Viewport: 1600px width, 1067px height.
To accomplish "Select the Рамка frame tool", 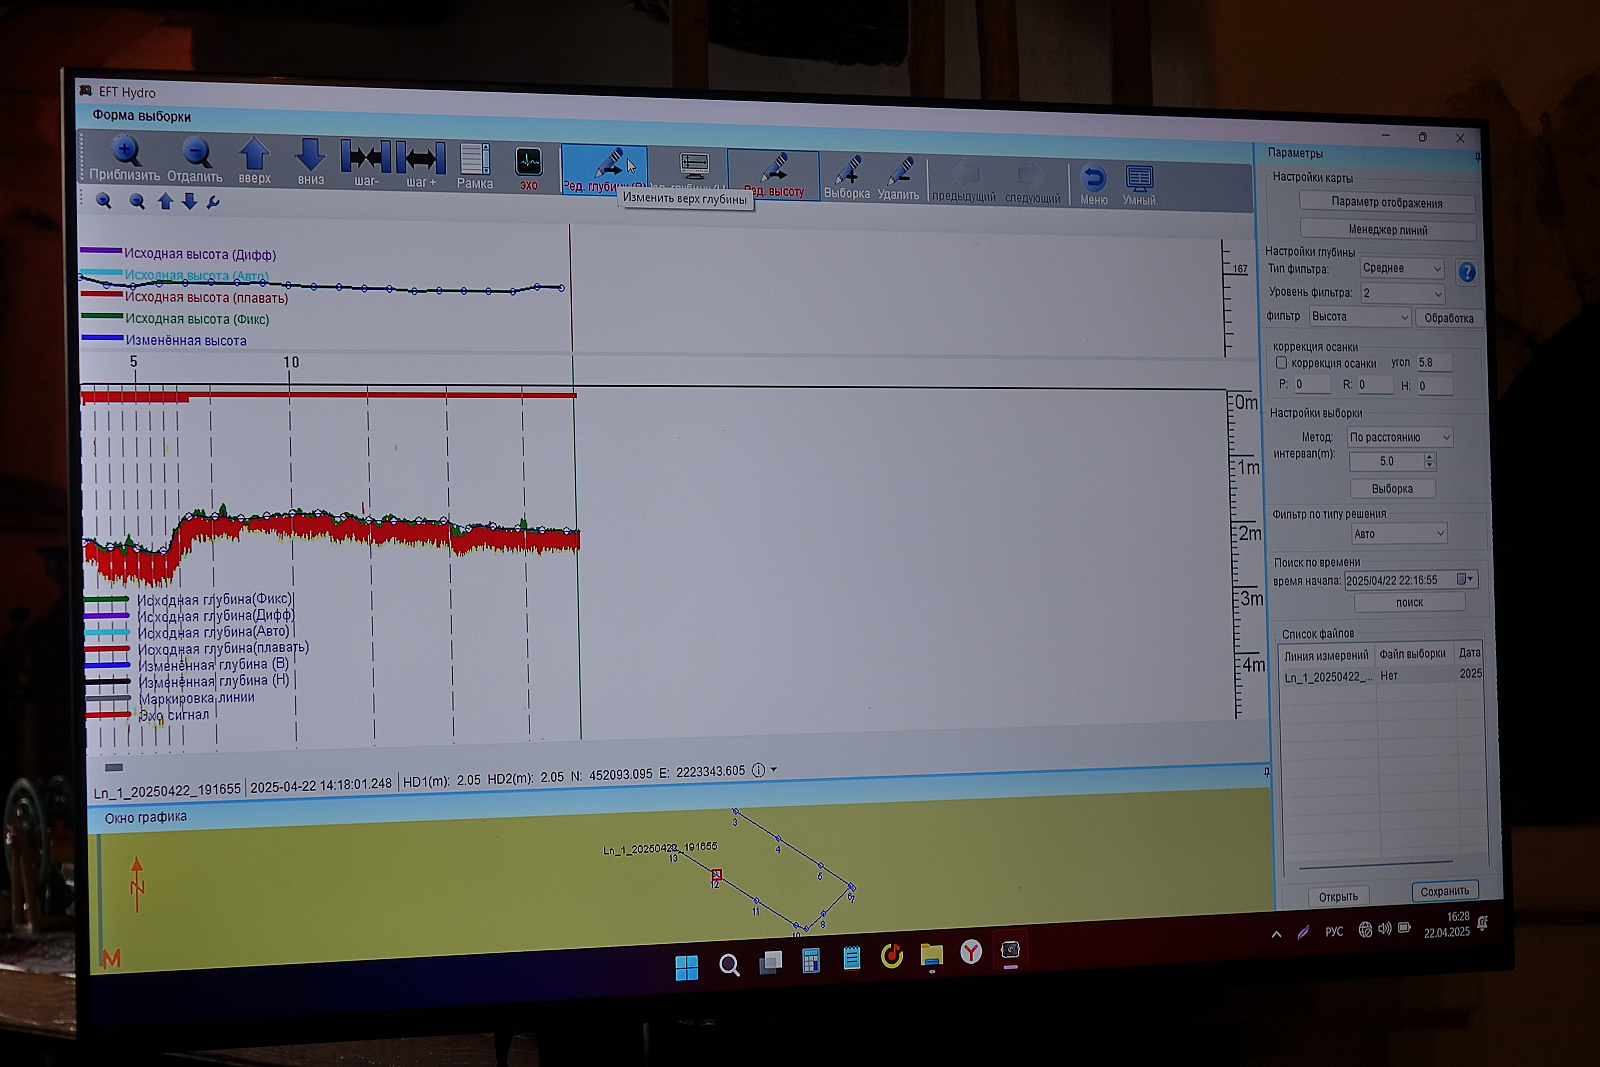I will tap(475, 161).
